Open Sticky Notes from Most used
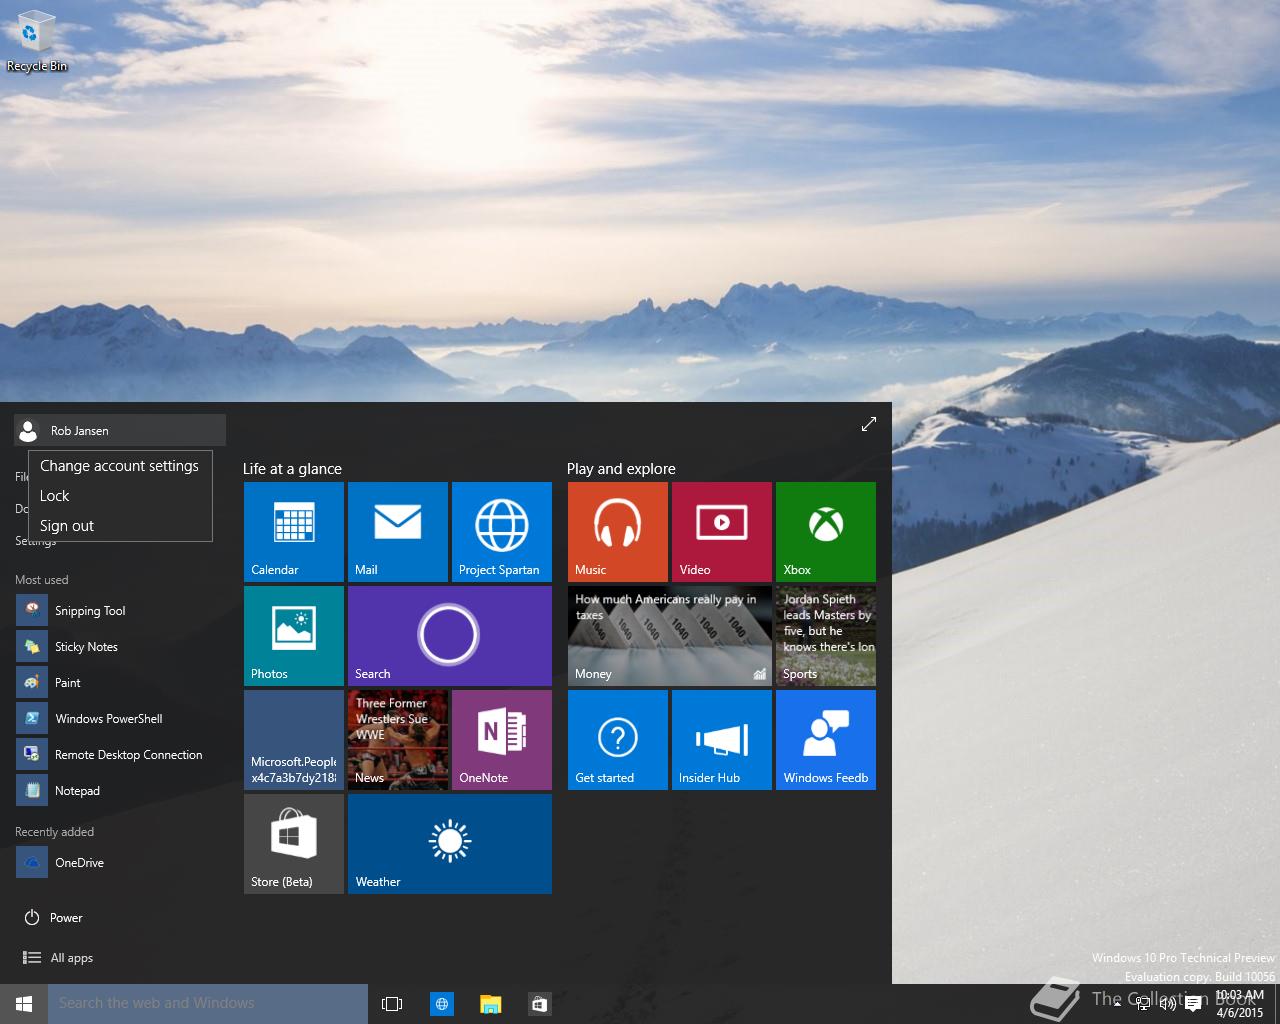Image resolution: width=1280 pixels, height=1024 pixels. pyautogui.click(x=120, y=647)
